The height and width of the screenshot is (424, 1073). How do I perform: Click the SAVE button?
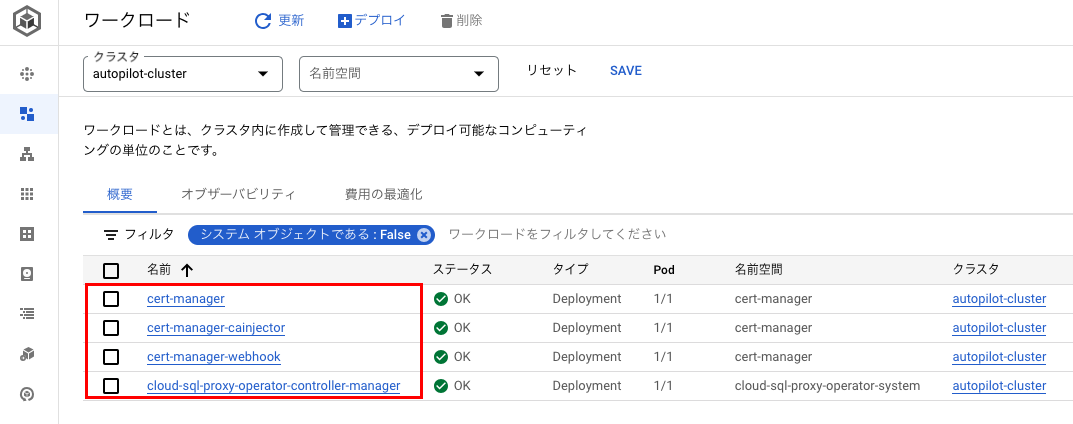click(625, 70)
